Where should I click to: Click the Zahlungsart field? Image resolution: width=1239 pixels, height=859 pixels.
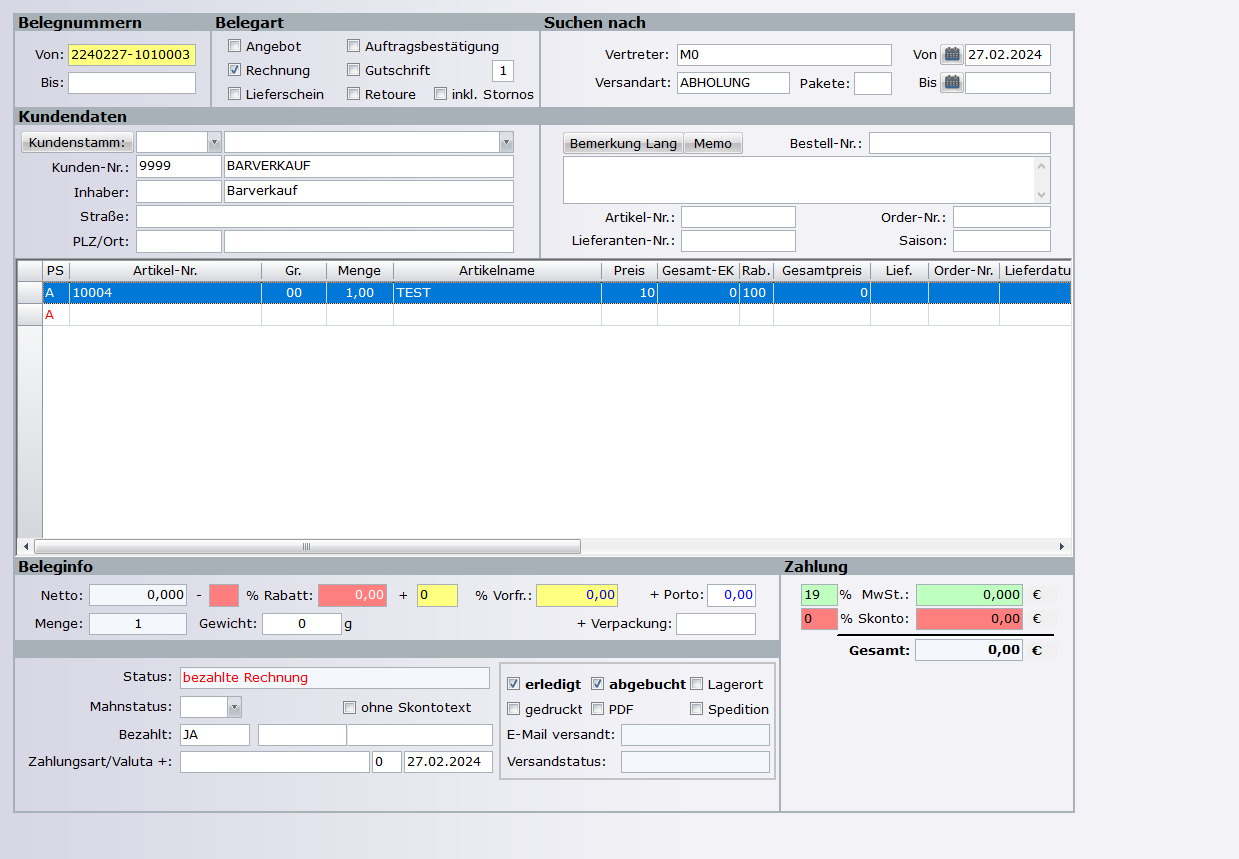click(275, 762)
